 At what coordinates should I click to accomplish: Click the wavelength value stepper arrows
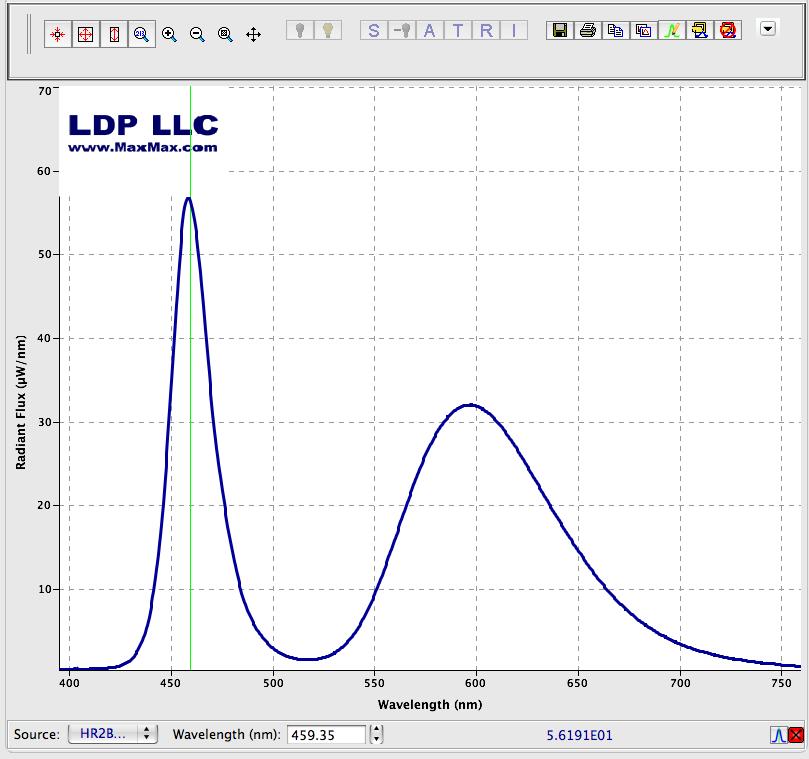tap(377, 734)
